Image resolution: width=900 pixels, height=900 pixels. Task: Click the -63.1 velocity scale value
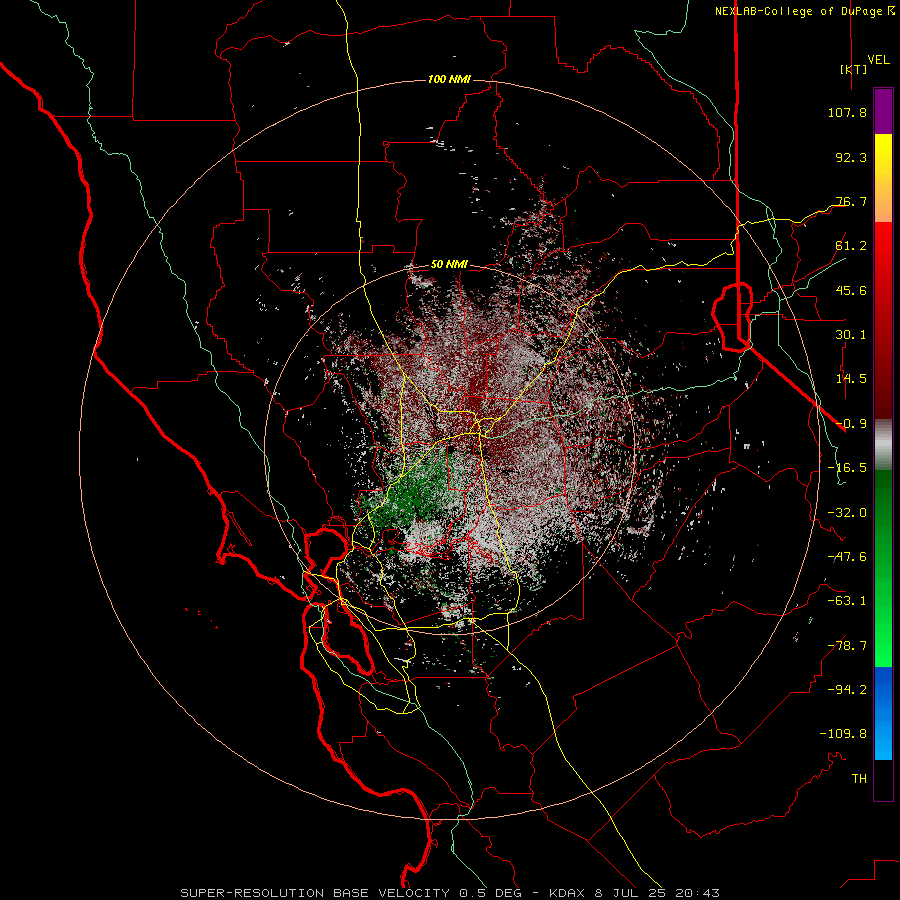coord(847,601)
